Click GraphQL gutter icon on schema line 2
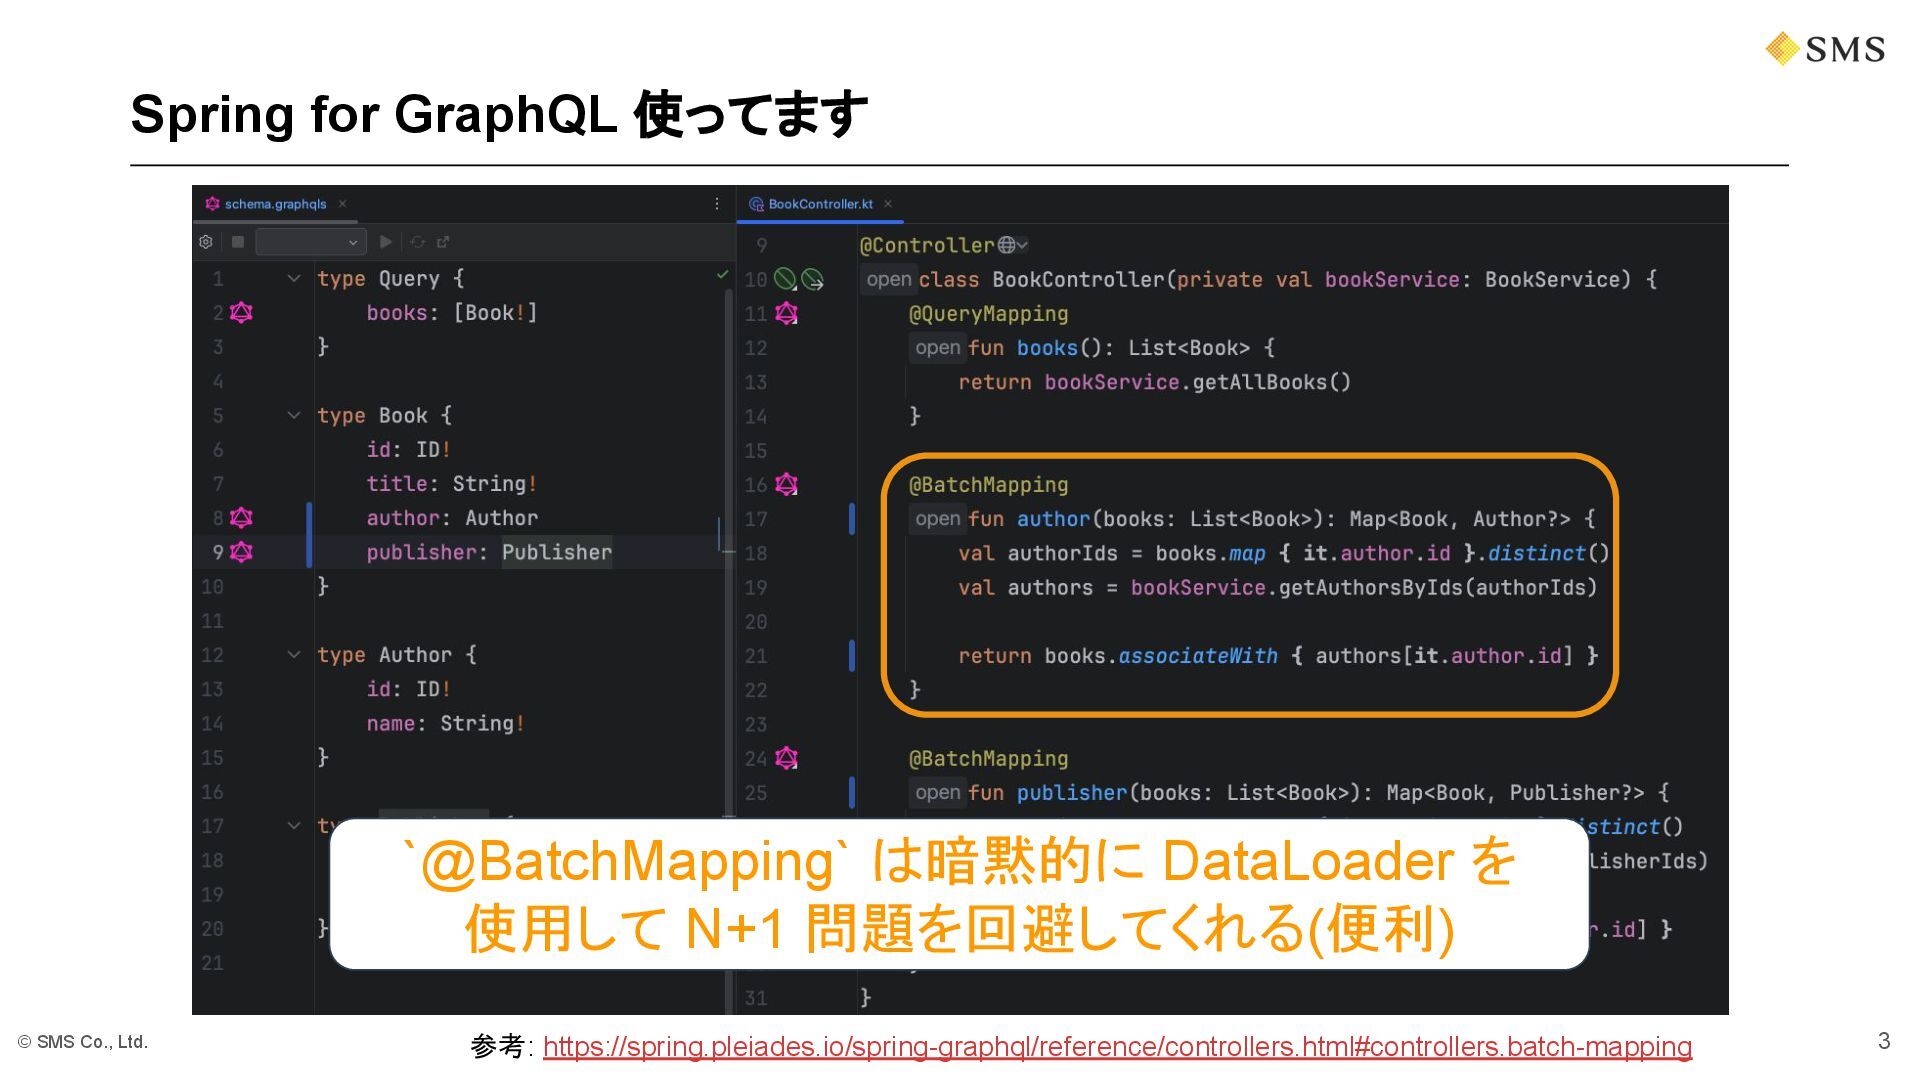Image resolution: width=1920 pixels, height=1080 pixels. pos(241,313)
